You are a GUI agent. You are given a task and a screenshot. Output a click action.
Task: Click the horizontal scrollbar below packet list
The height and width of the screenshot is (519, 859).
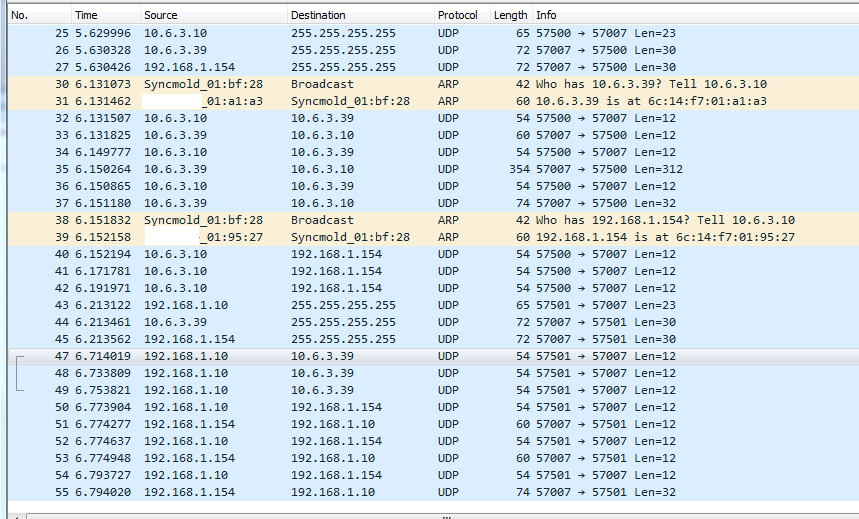point(443,516)
